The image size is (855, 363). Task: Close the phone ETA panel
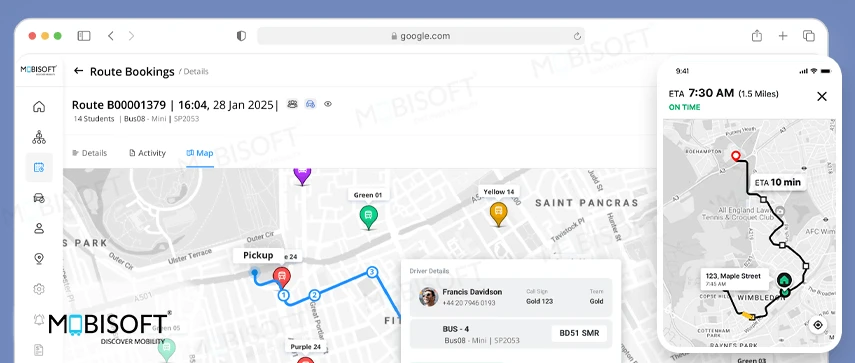pyautogui.click(x=822, y=96)
